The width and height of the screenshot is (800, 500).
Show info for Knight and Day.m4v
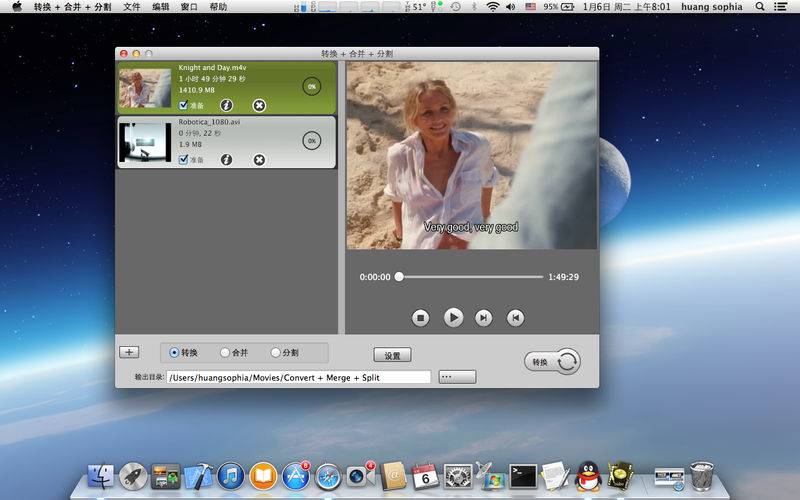coord(227,105)
